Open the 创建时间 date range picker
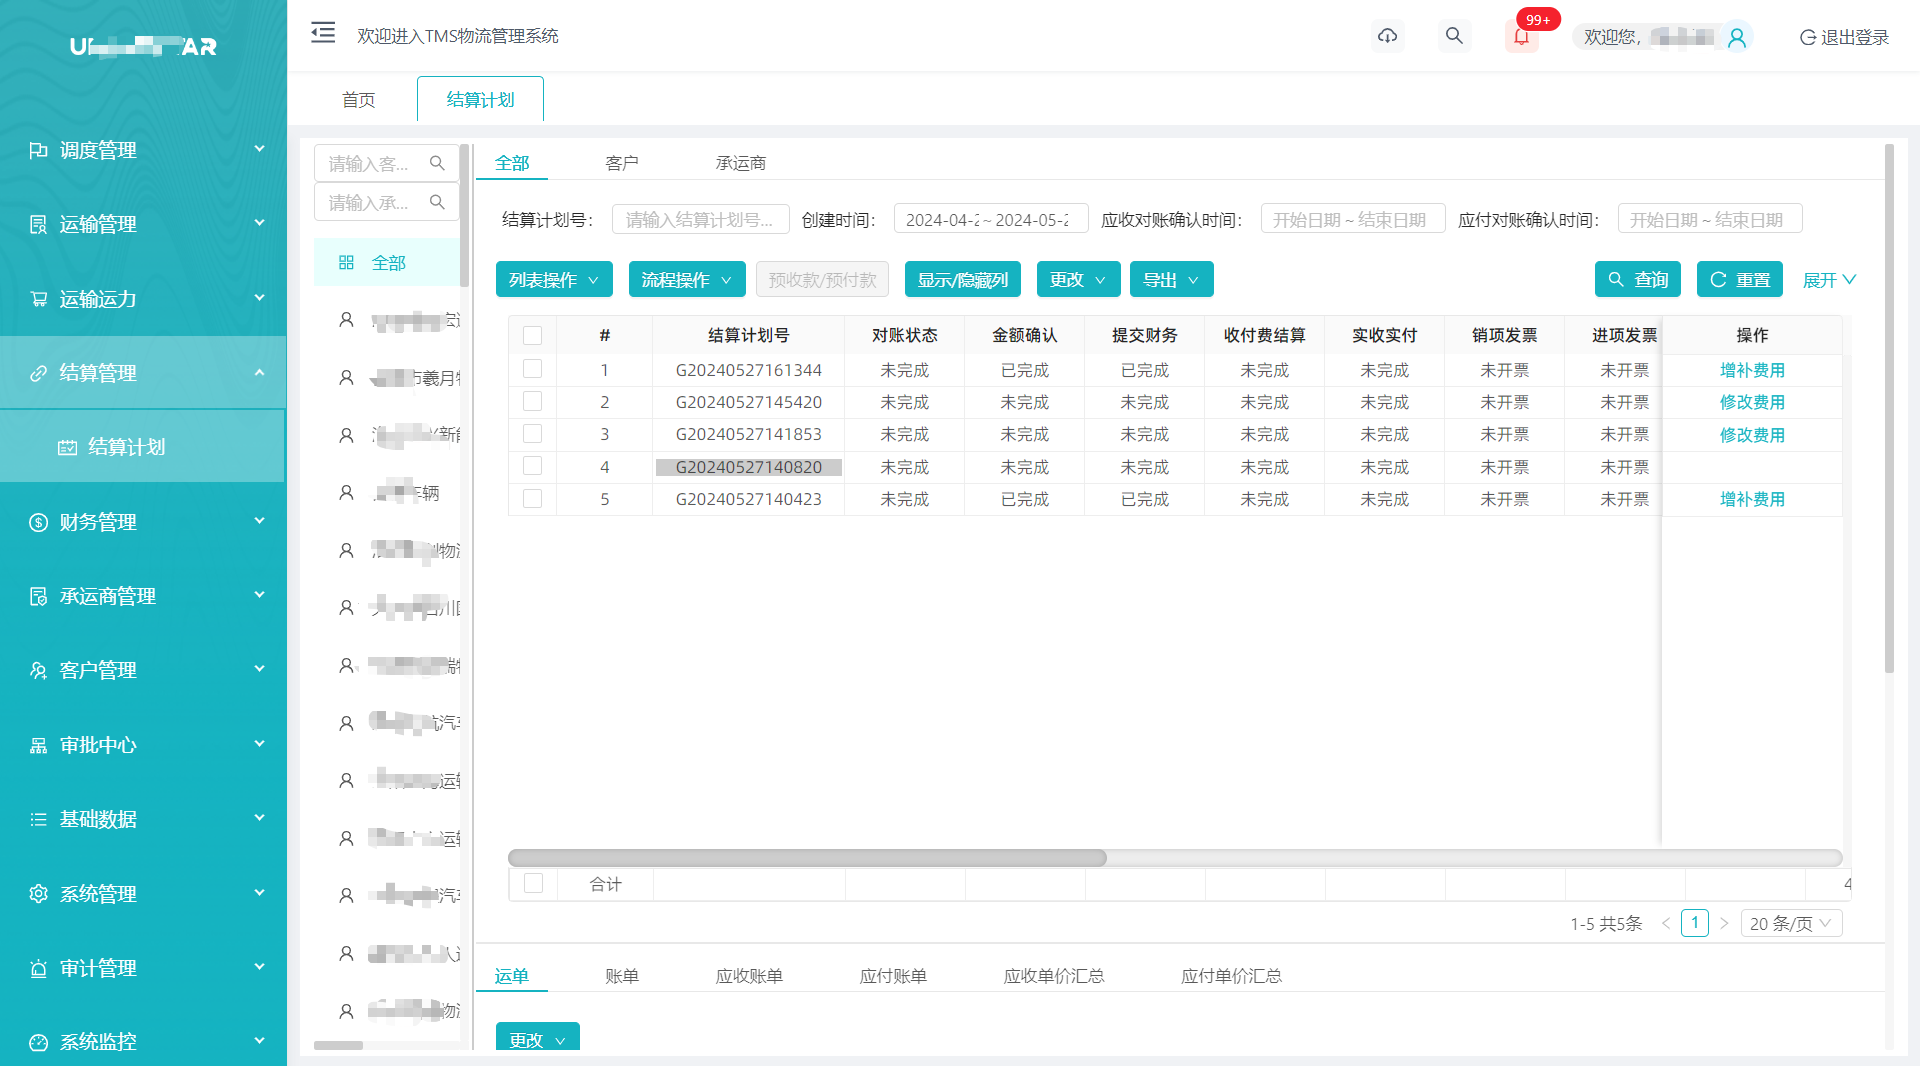This screenshot has height=1066, width=1920. tap(990, 219)
